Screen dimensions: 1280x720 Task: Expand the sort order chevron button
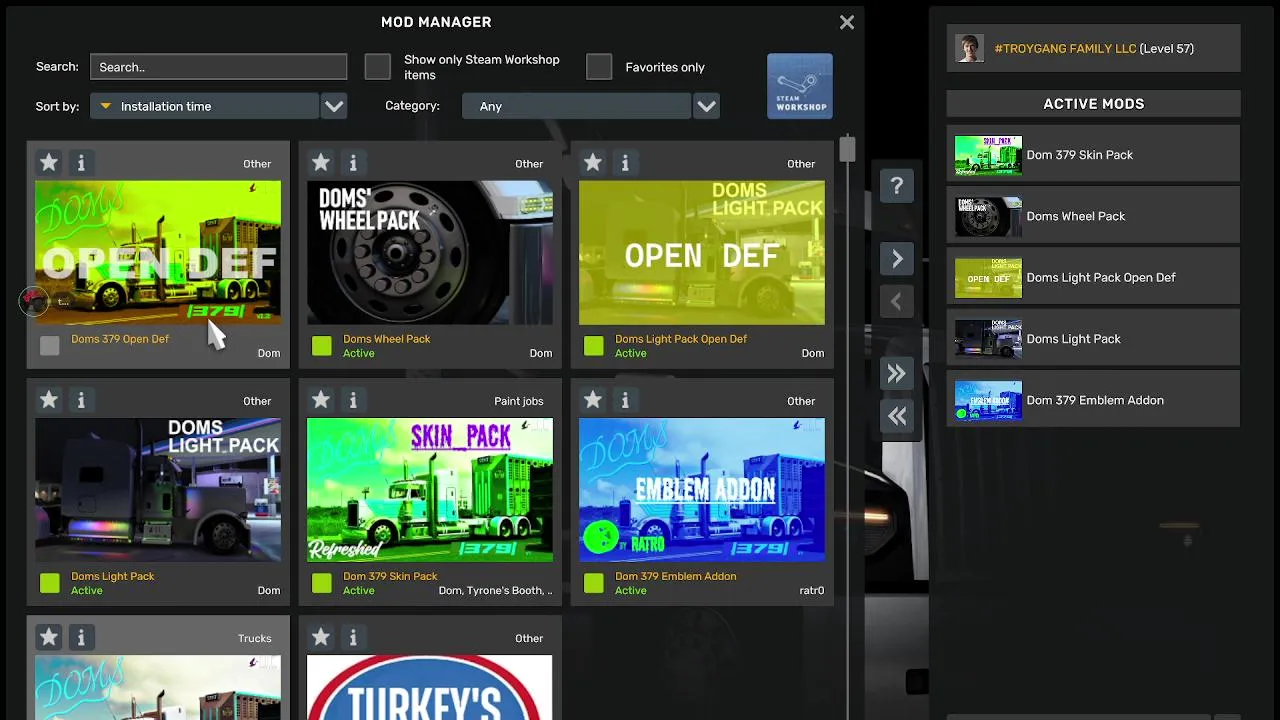click(x=334, y=106)
